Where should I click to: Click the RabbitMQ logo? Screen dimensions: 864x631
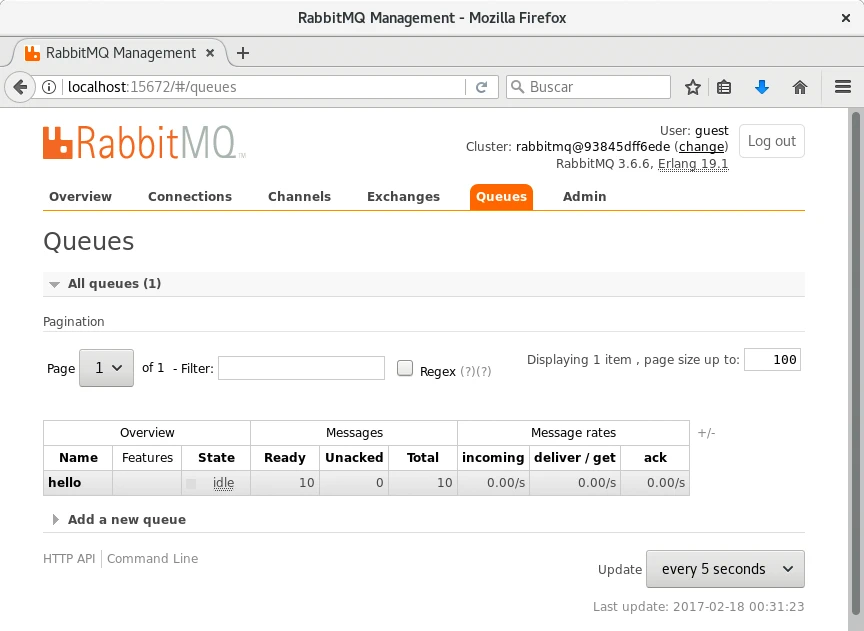(143, 143)
